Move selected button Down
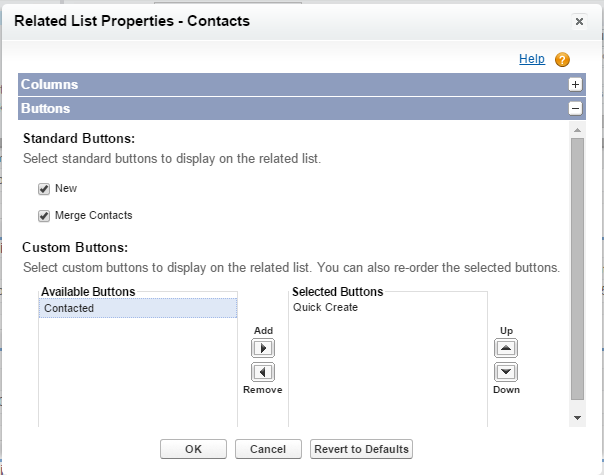Screen dimensions: 604x475 pyautogui.click(x=506, y=372)
